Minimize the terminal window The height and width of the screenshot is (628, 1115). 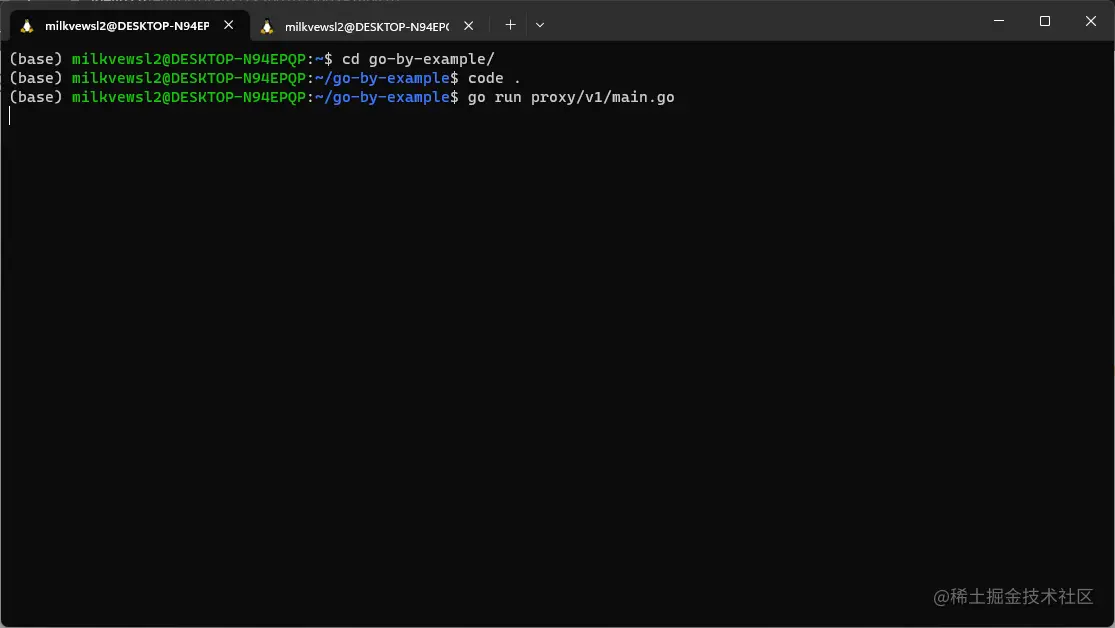coord(998,21)
